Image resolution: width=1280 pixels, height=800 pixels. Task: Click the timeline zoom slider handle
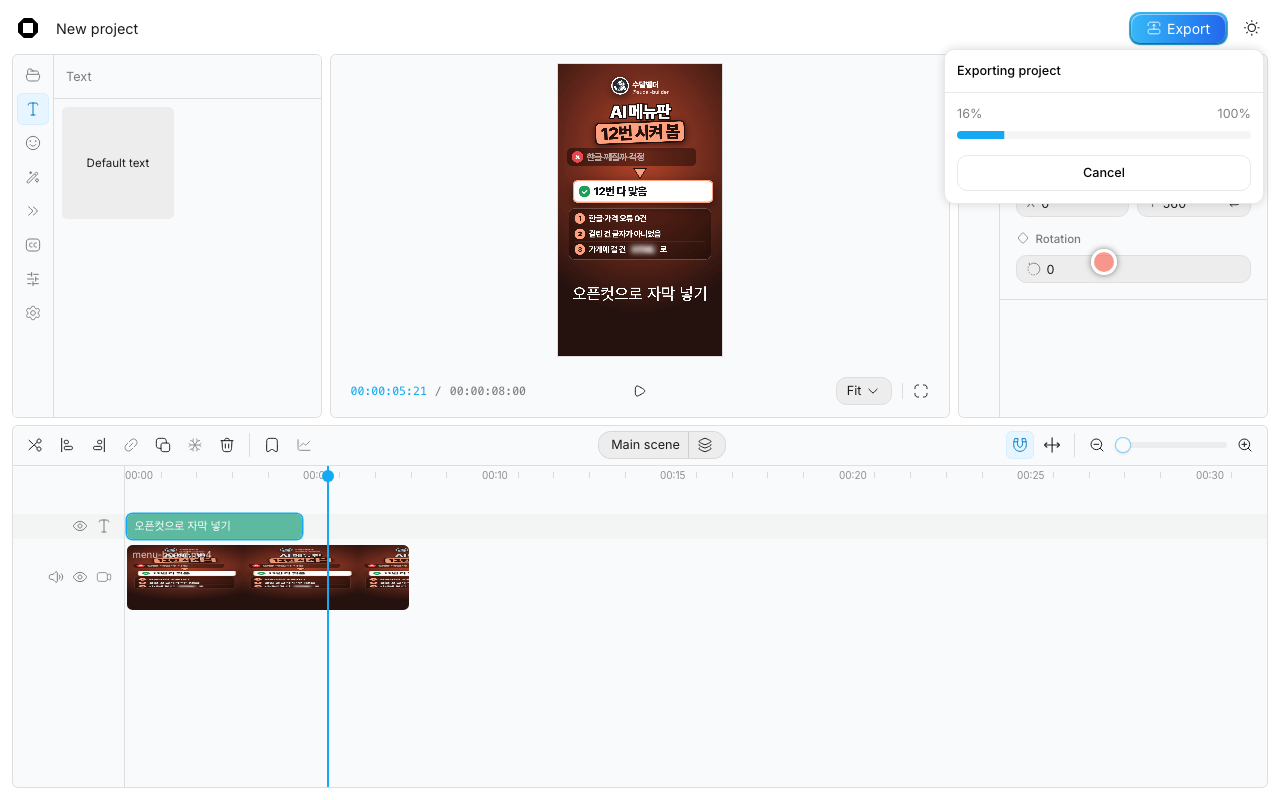(1123, 445)
